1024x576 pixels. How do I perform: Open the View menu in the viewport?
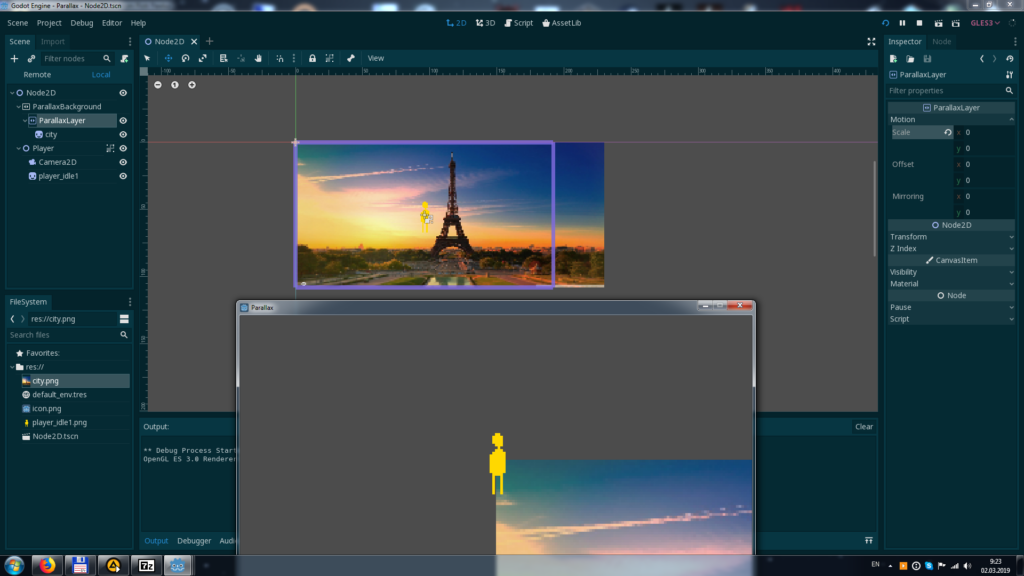376,58
